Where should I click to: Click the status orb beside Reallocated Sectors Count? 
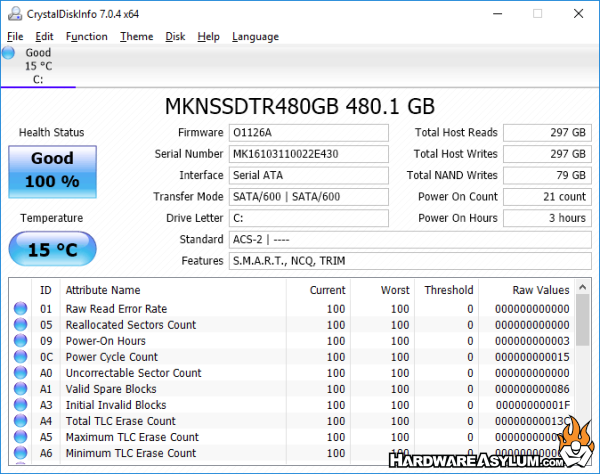pos(20,325)
